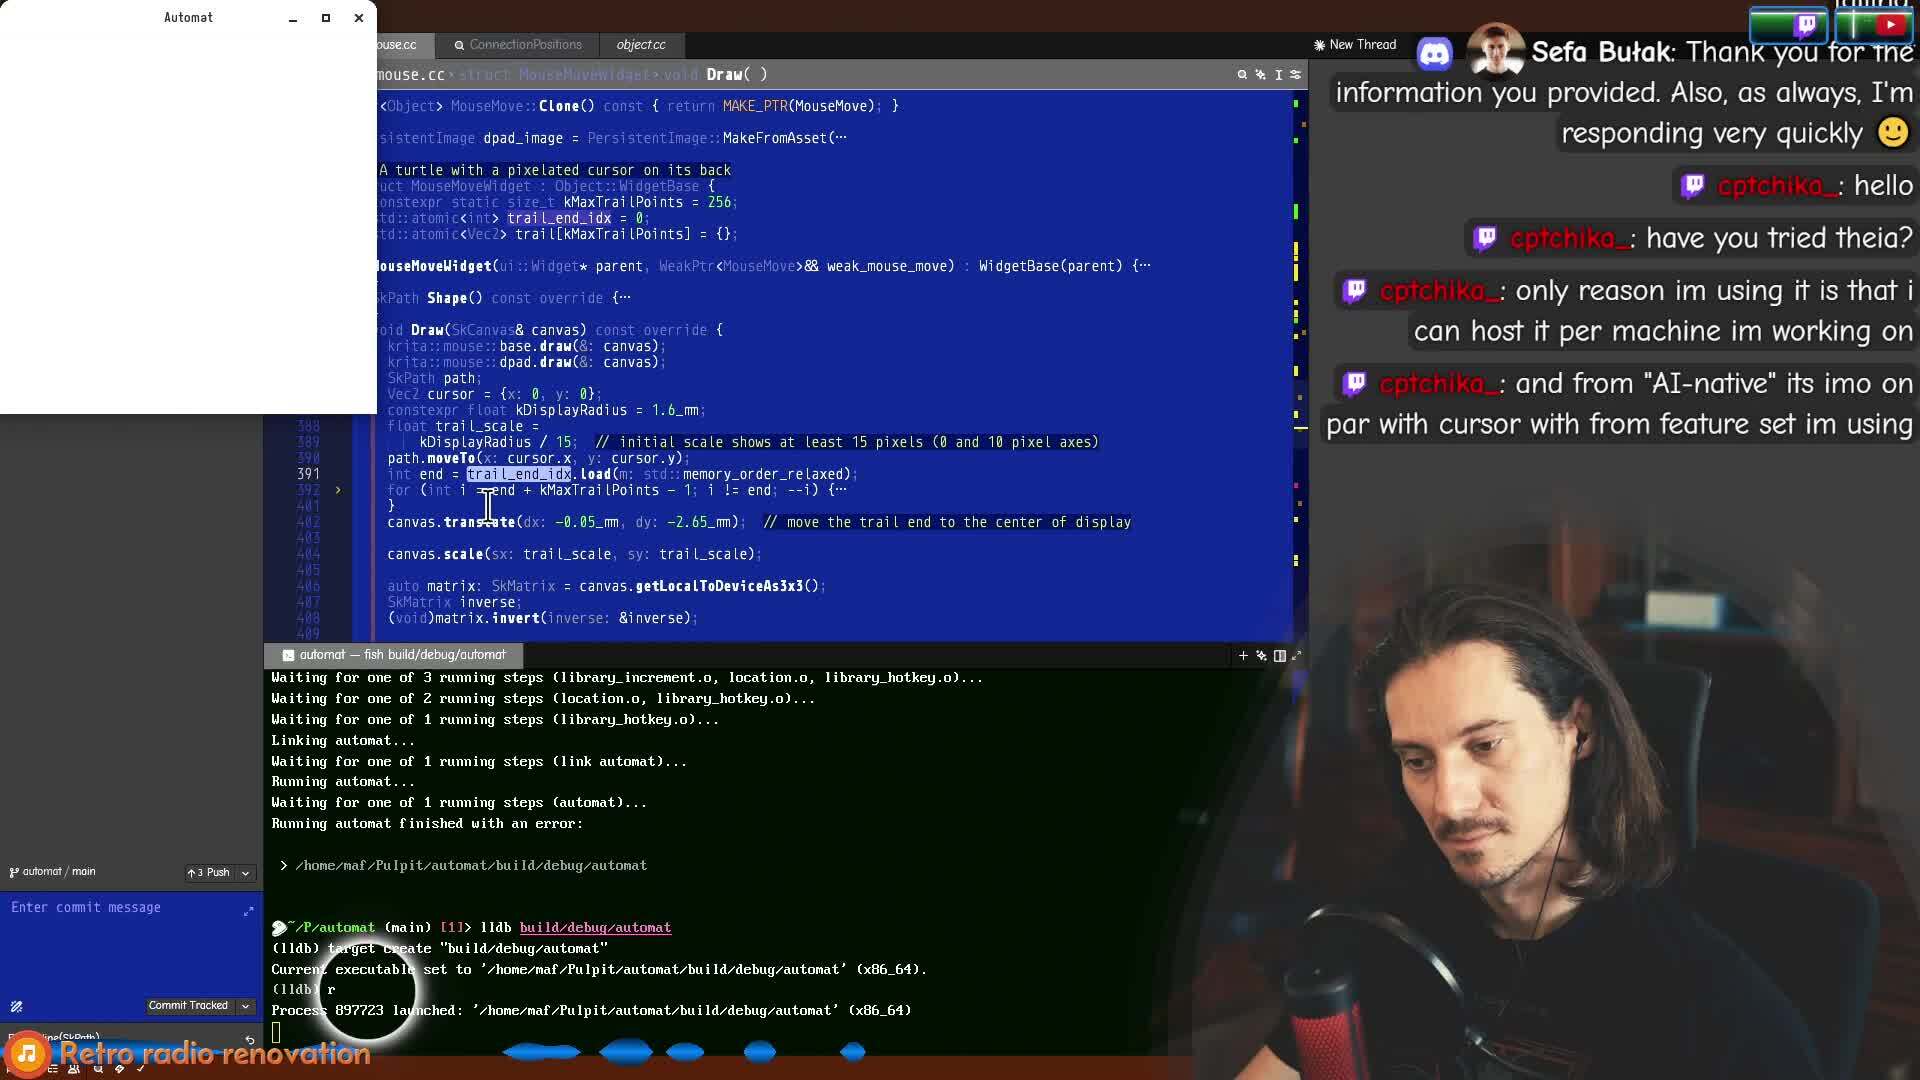Viewport: 1920px width, 1080px height.
Task: Unfold the collapsed for loop at line 392
Action: coord(338,490)
